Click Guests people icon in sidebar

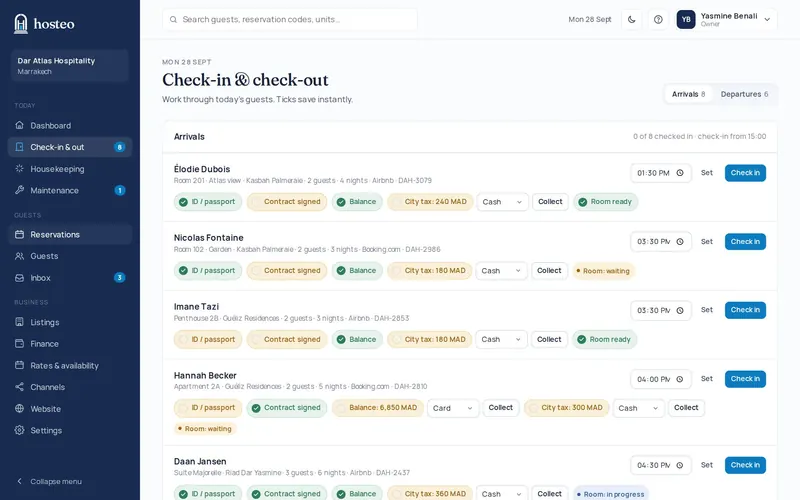tap(19, 256)
